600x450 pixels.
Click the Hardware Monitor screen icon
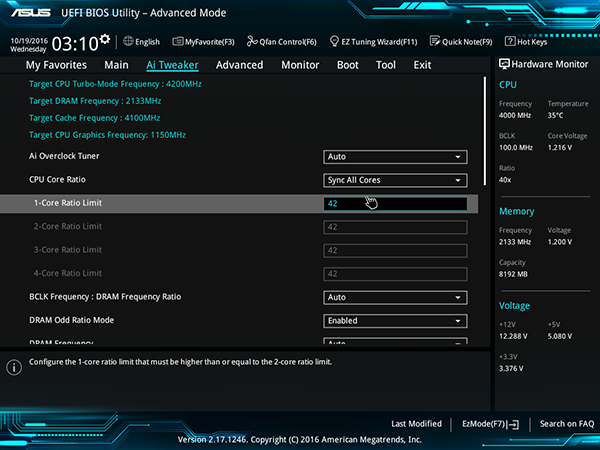[x=504, y=64]
